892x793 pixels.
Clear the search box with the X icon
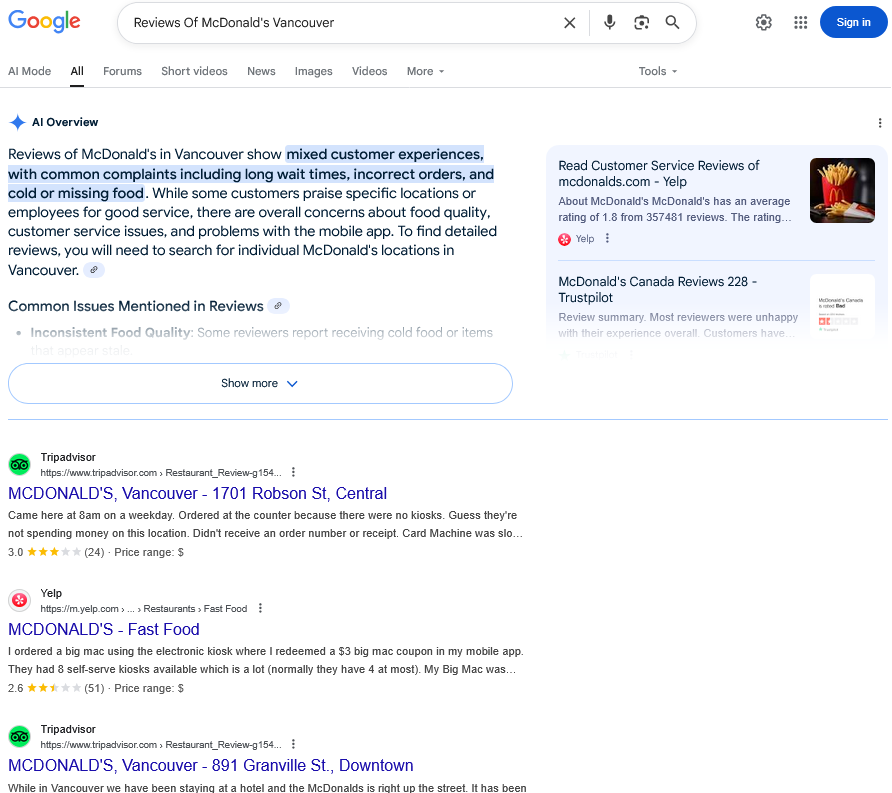[569, 23]
